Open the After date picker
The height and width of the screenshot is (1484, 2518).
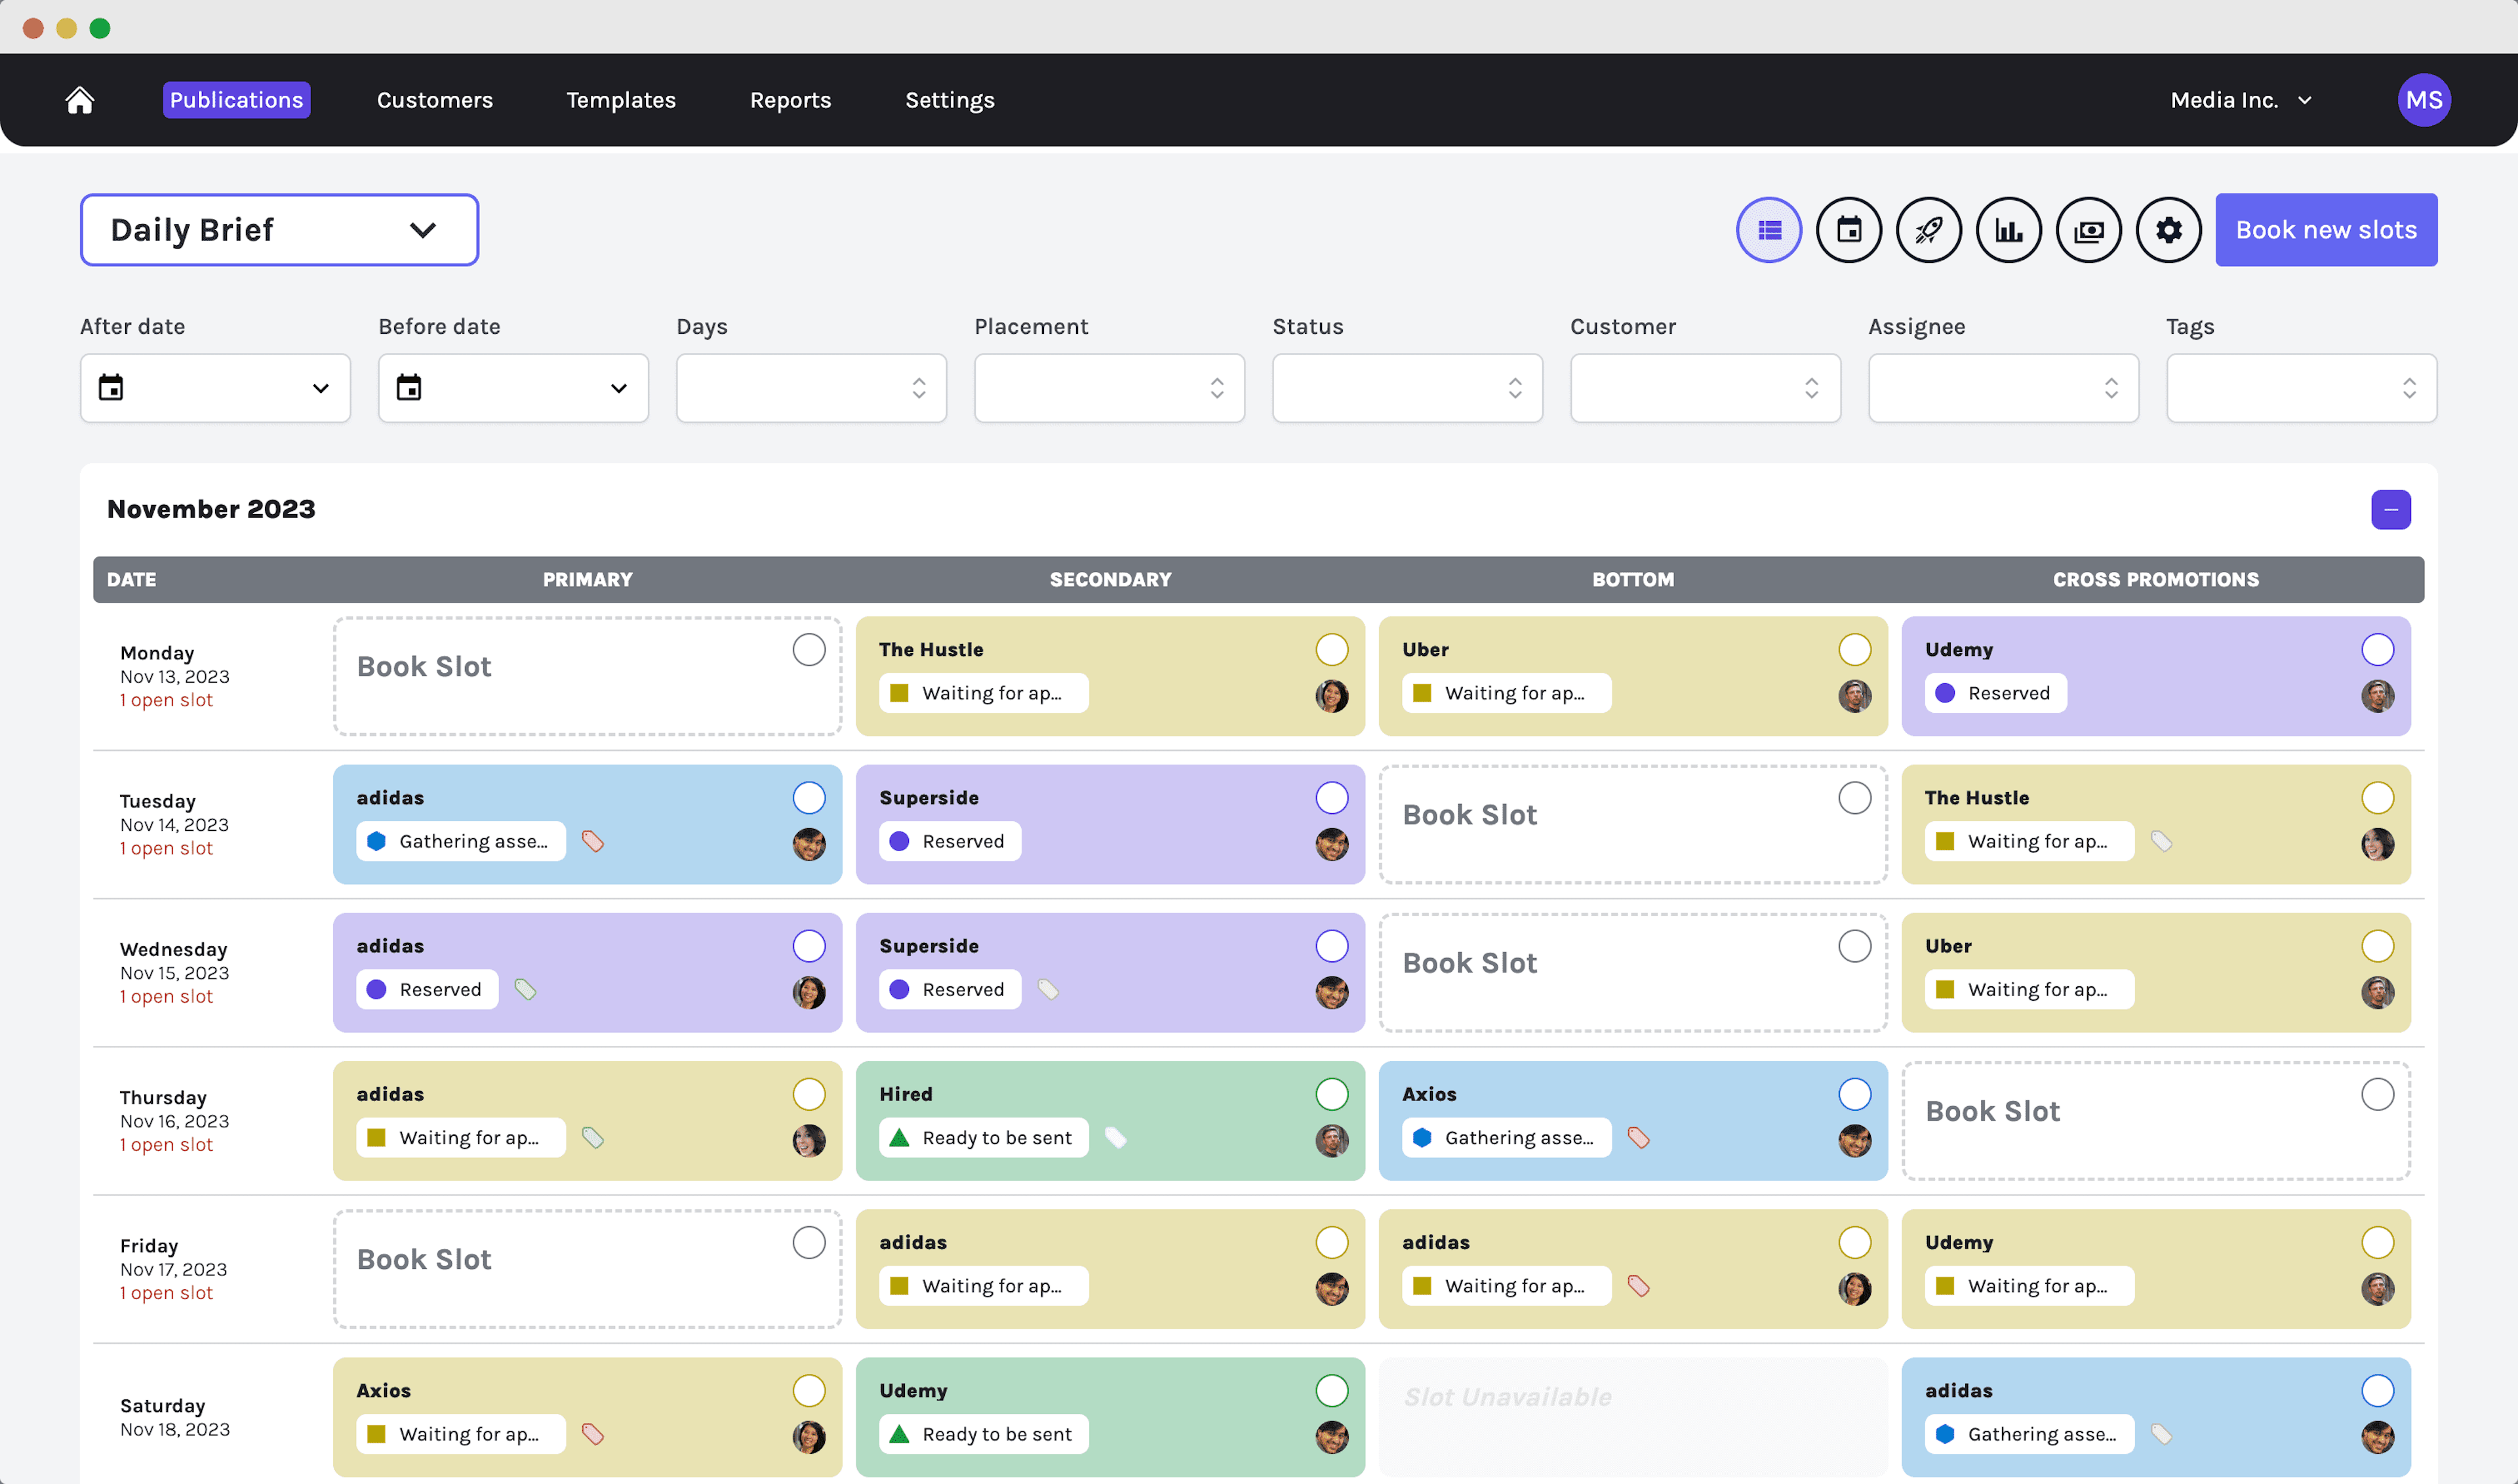[215, 387]
